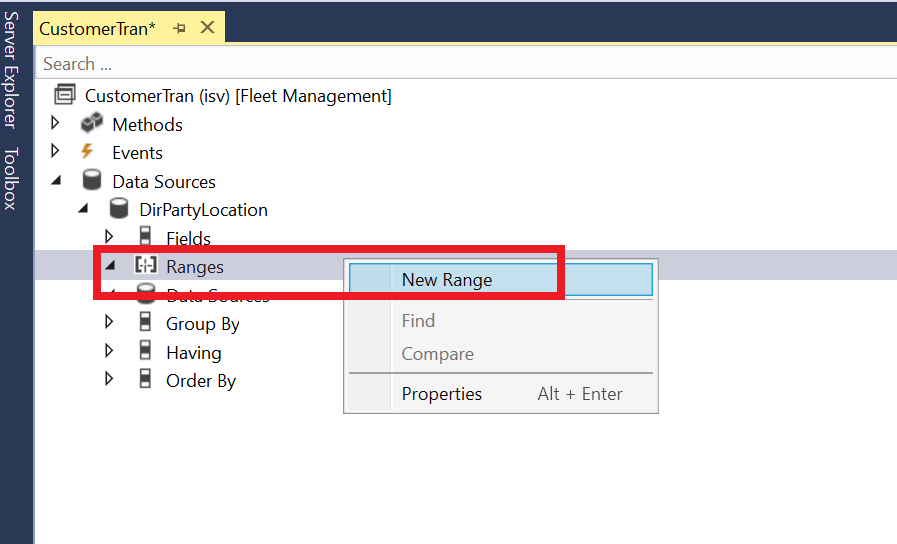
Task: Expand the Events tree node
Action: 56,152
